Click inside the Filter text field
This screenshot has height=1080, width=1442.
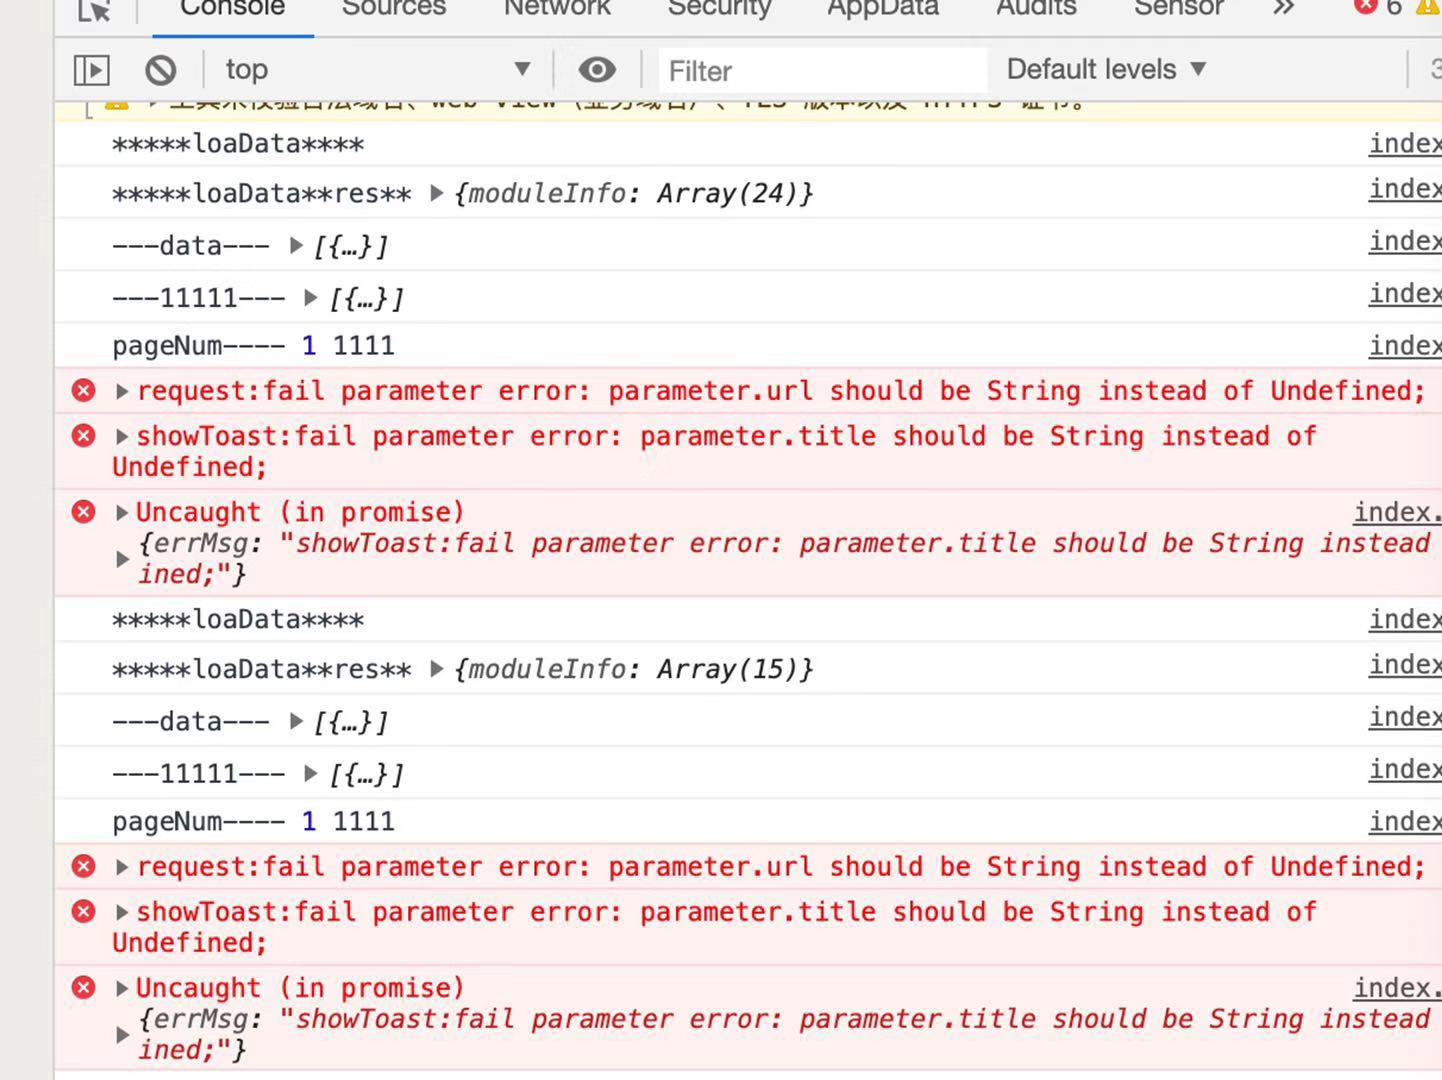[820, 70]
